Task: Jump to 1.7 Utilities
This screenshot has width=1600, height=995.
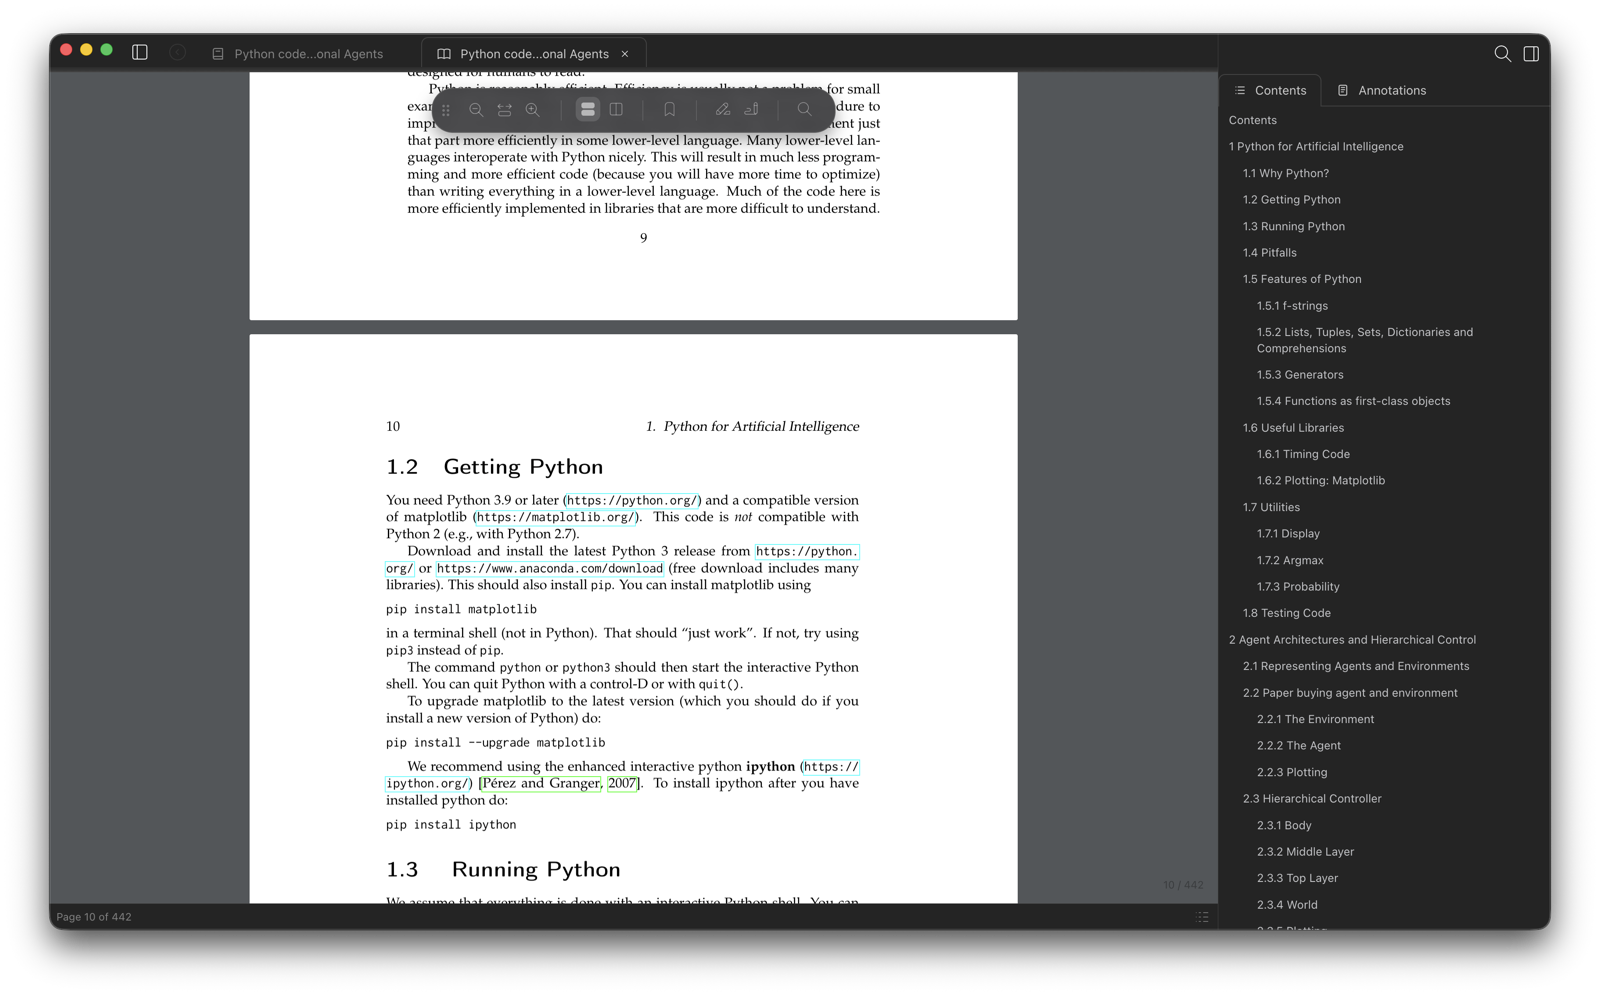Action: [x=1271, y=507]
